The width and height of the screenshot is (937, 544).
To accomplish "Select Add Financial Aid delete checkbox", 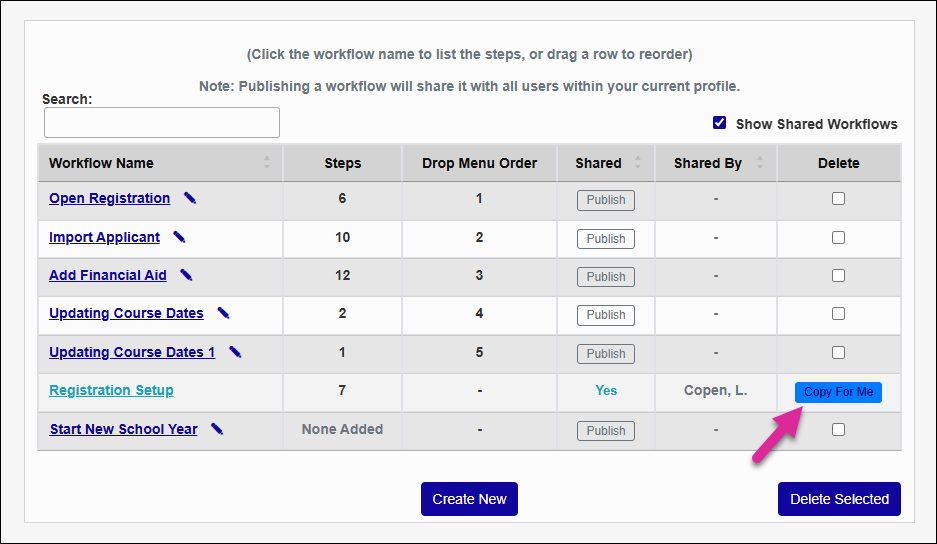I will [x=838, y=276].
